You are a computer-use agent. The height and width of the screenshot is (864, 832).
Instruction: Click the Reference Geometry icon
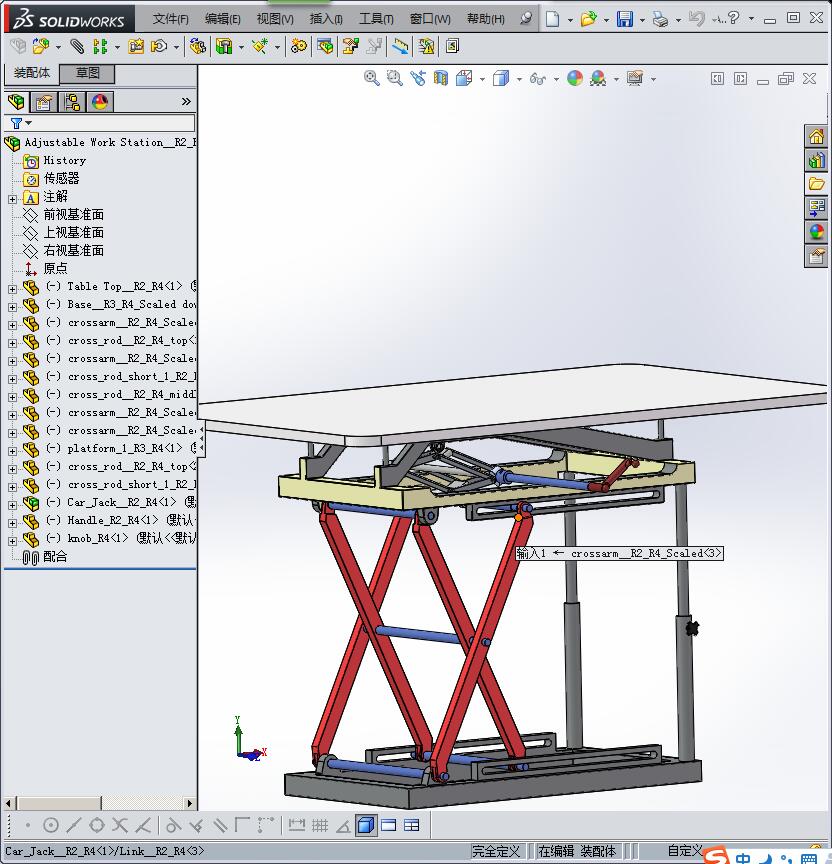tap(260, 46)
